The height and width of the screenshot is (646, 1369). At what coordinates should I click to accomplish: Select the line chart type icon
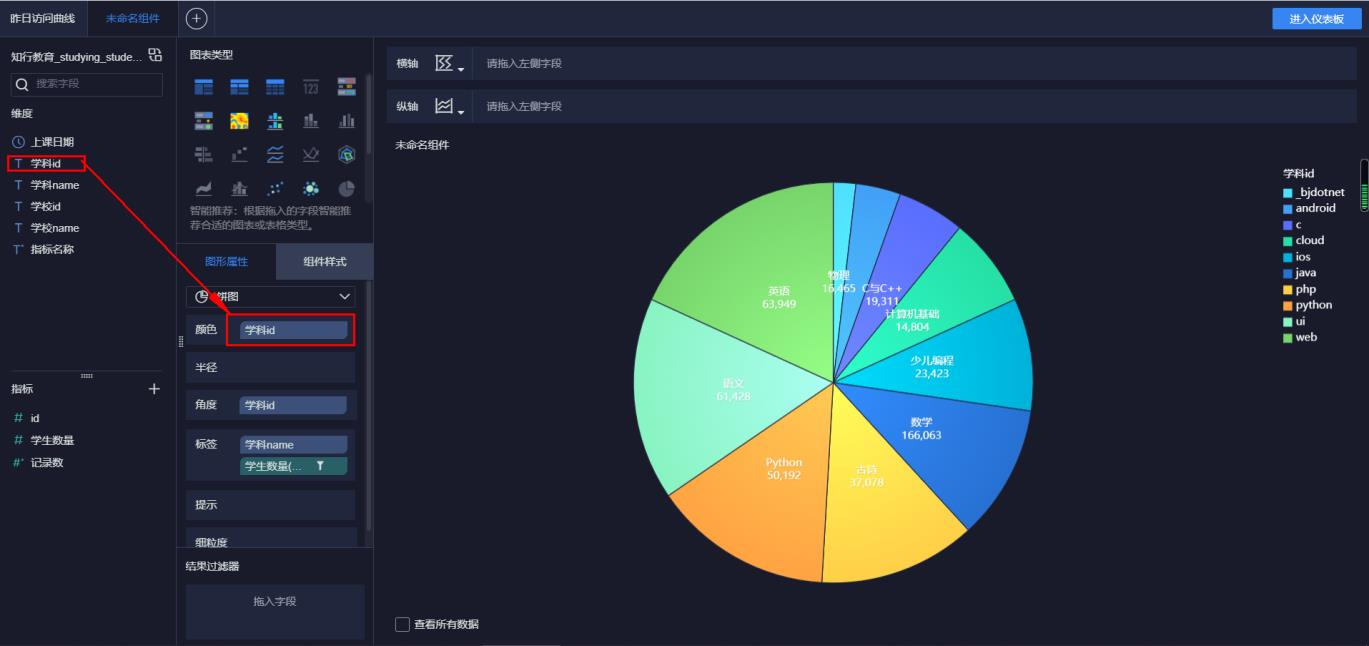coord(276,154)
